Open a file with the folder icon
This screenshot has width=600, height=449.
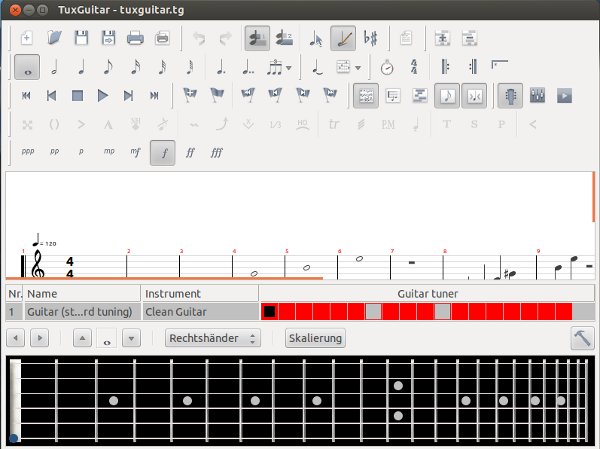pyautogui.click(x=54, y=38)
